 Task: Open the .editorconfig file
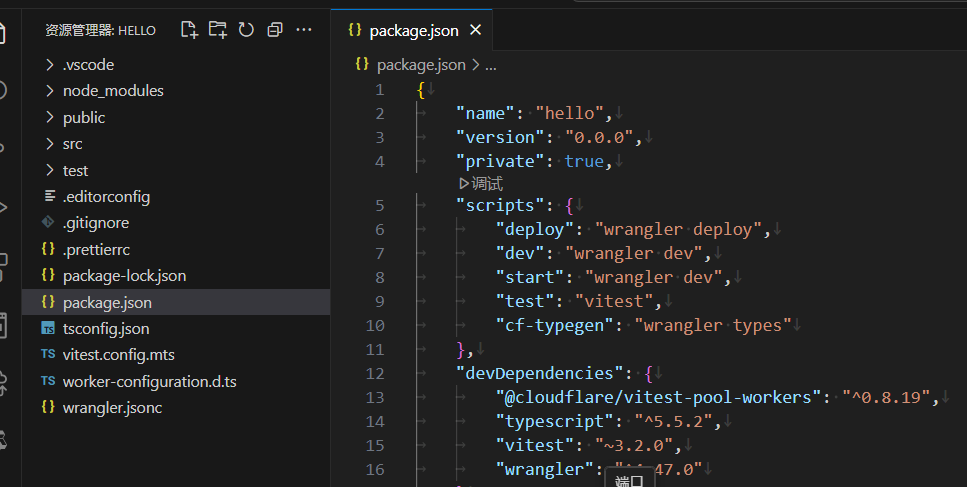click(x=106, y=197)
